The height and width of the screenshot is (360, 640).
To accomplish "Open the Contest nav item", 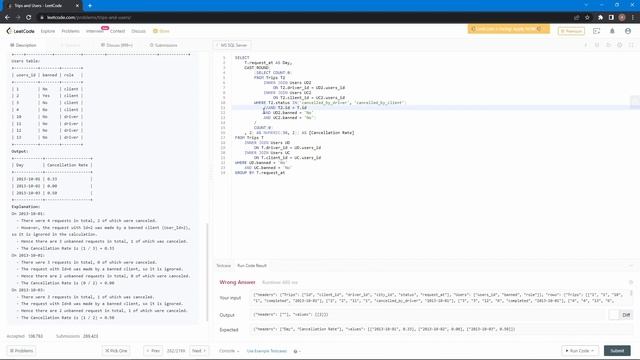I will click(117, 31).
